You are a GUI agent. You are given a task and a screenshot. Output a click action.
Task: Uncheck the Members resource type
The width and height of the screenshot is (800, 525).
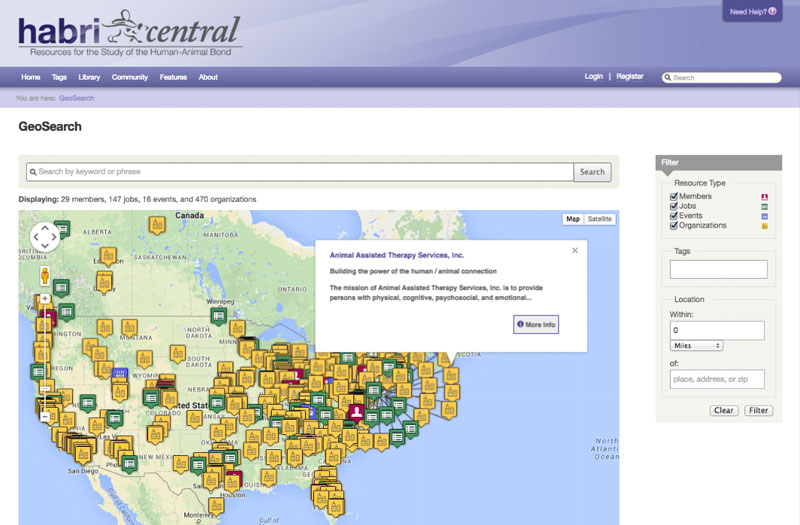[x=673, y=196]
